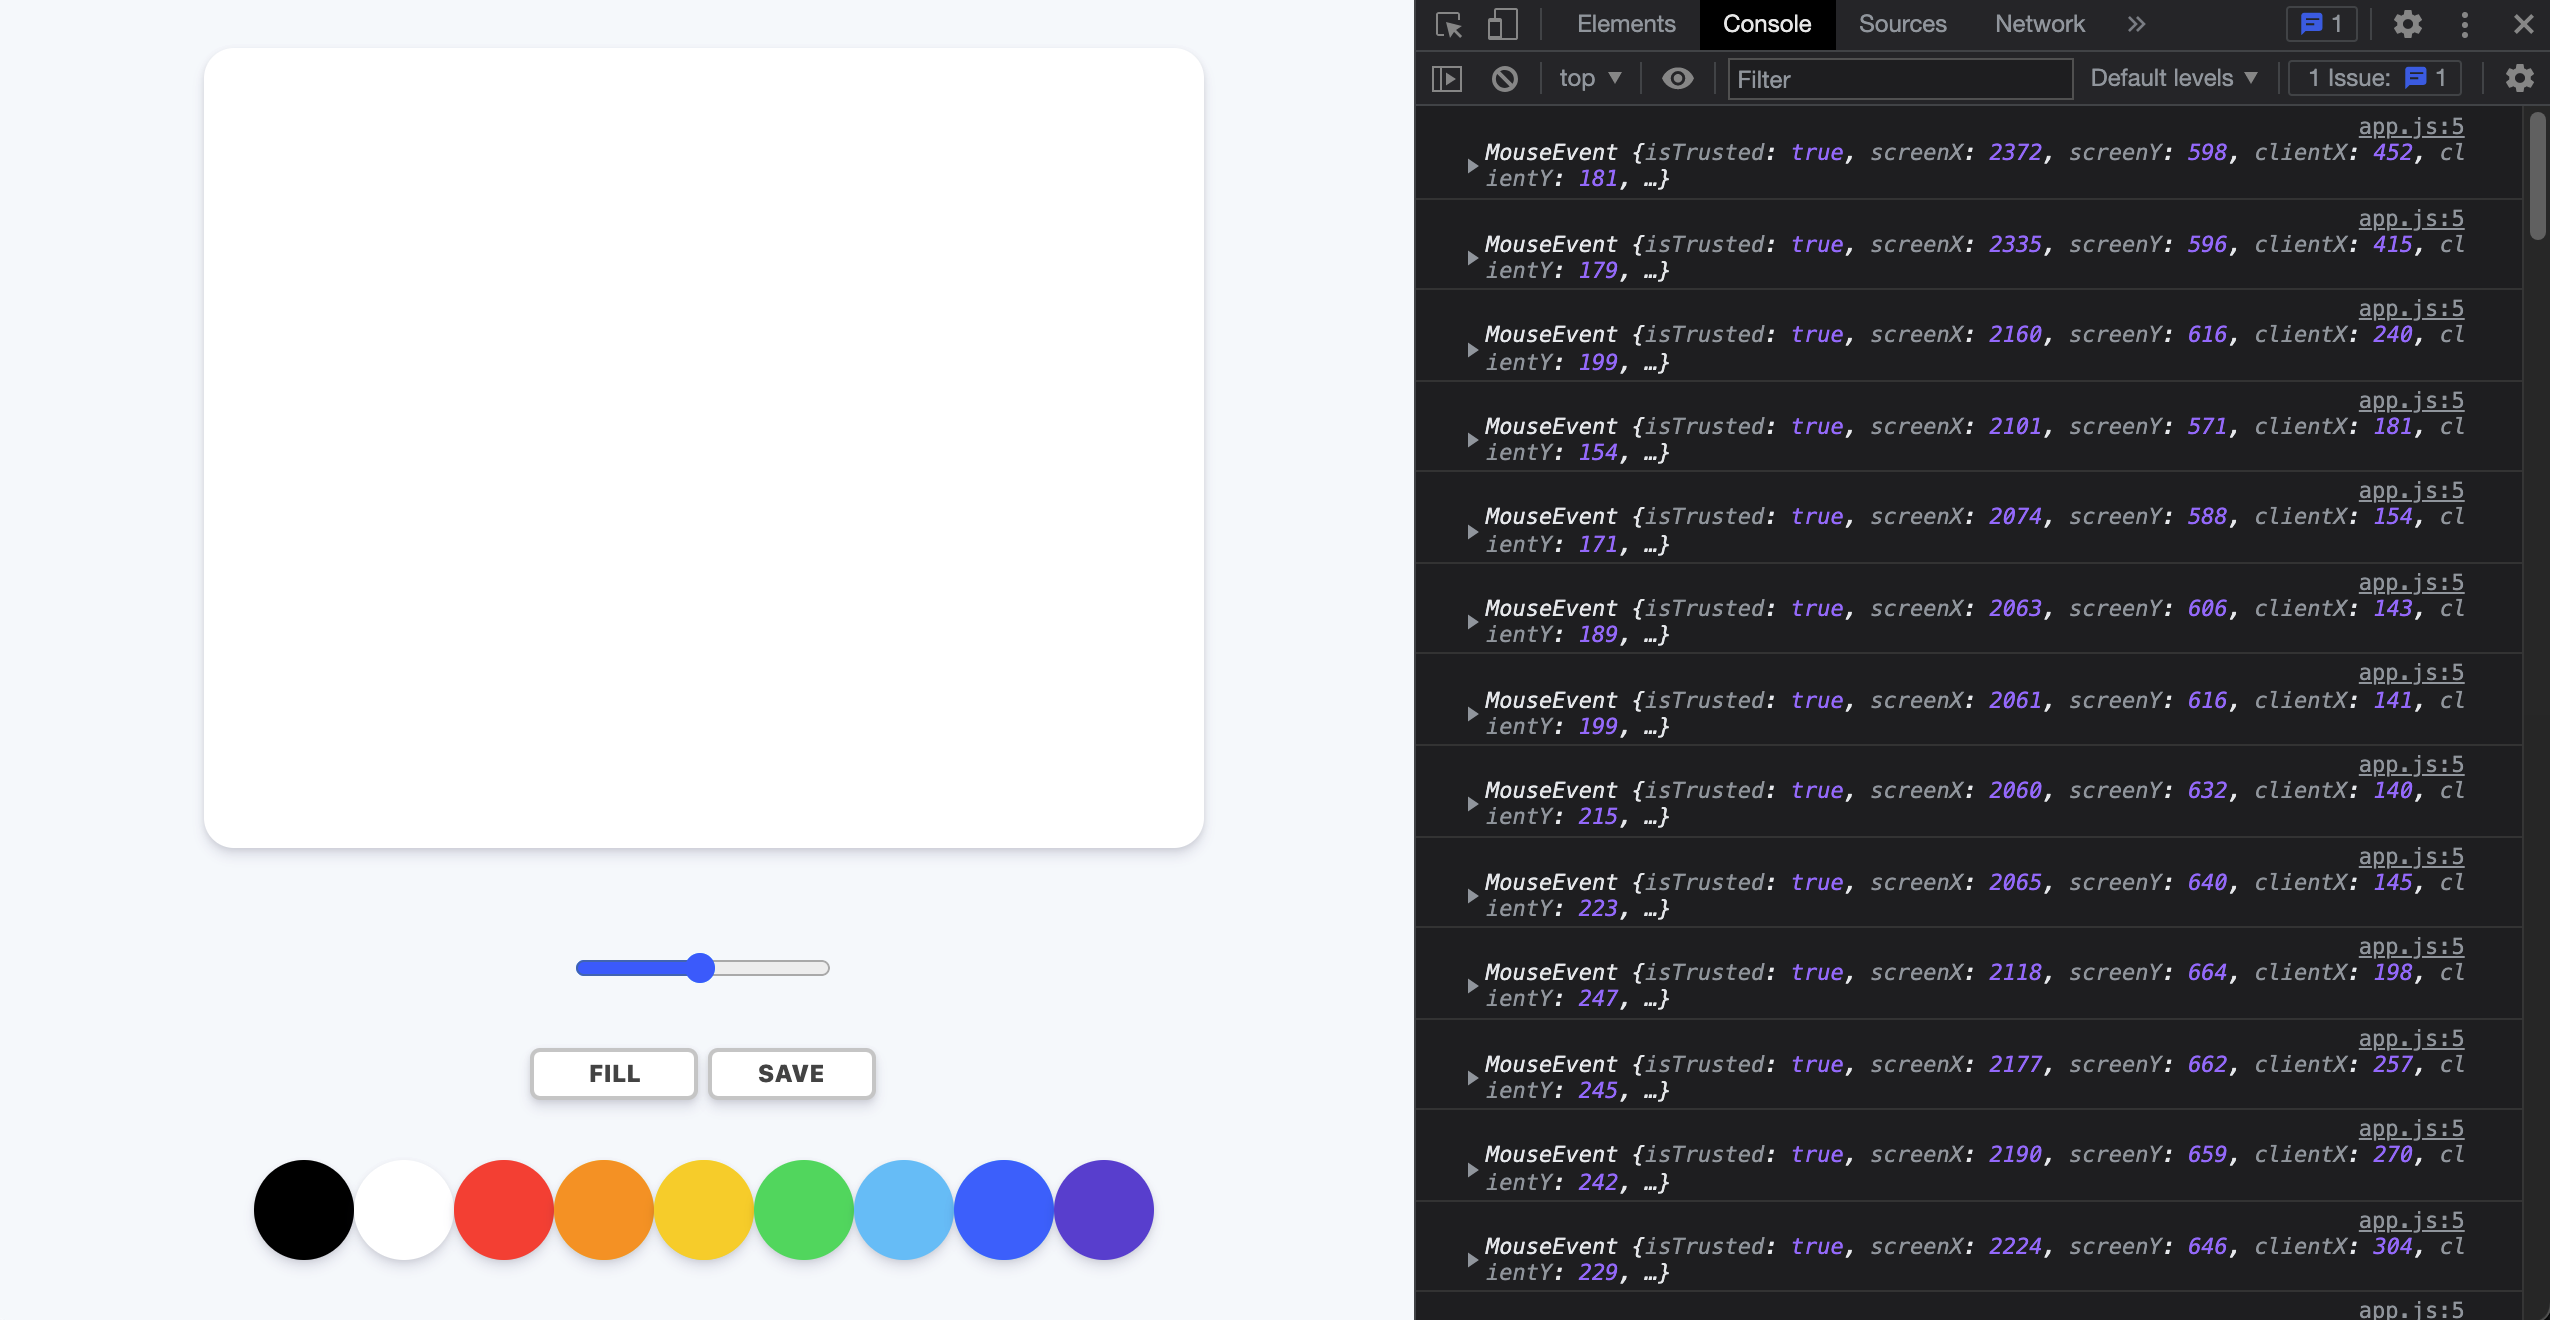Click the console Filter input field
The image size is (2550, 1320).
point(1899,79)
